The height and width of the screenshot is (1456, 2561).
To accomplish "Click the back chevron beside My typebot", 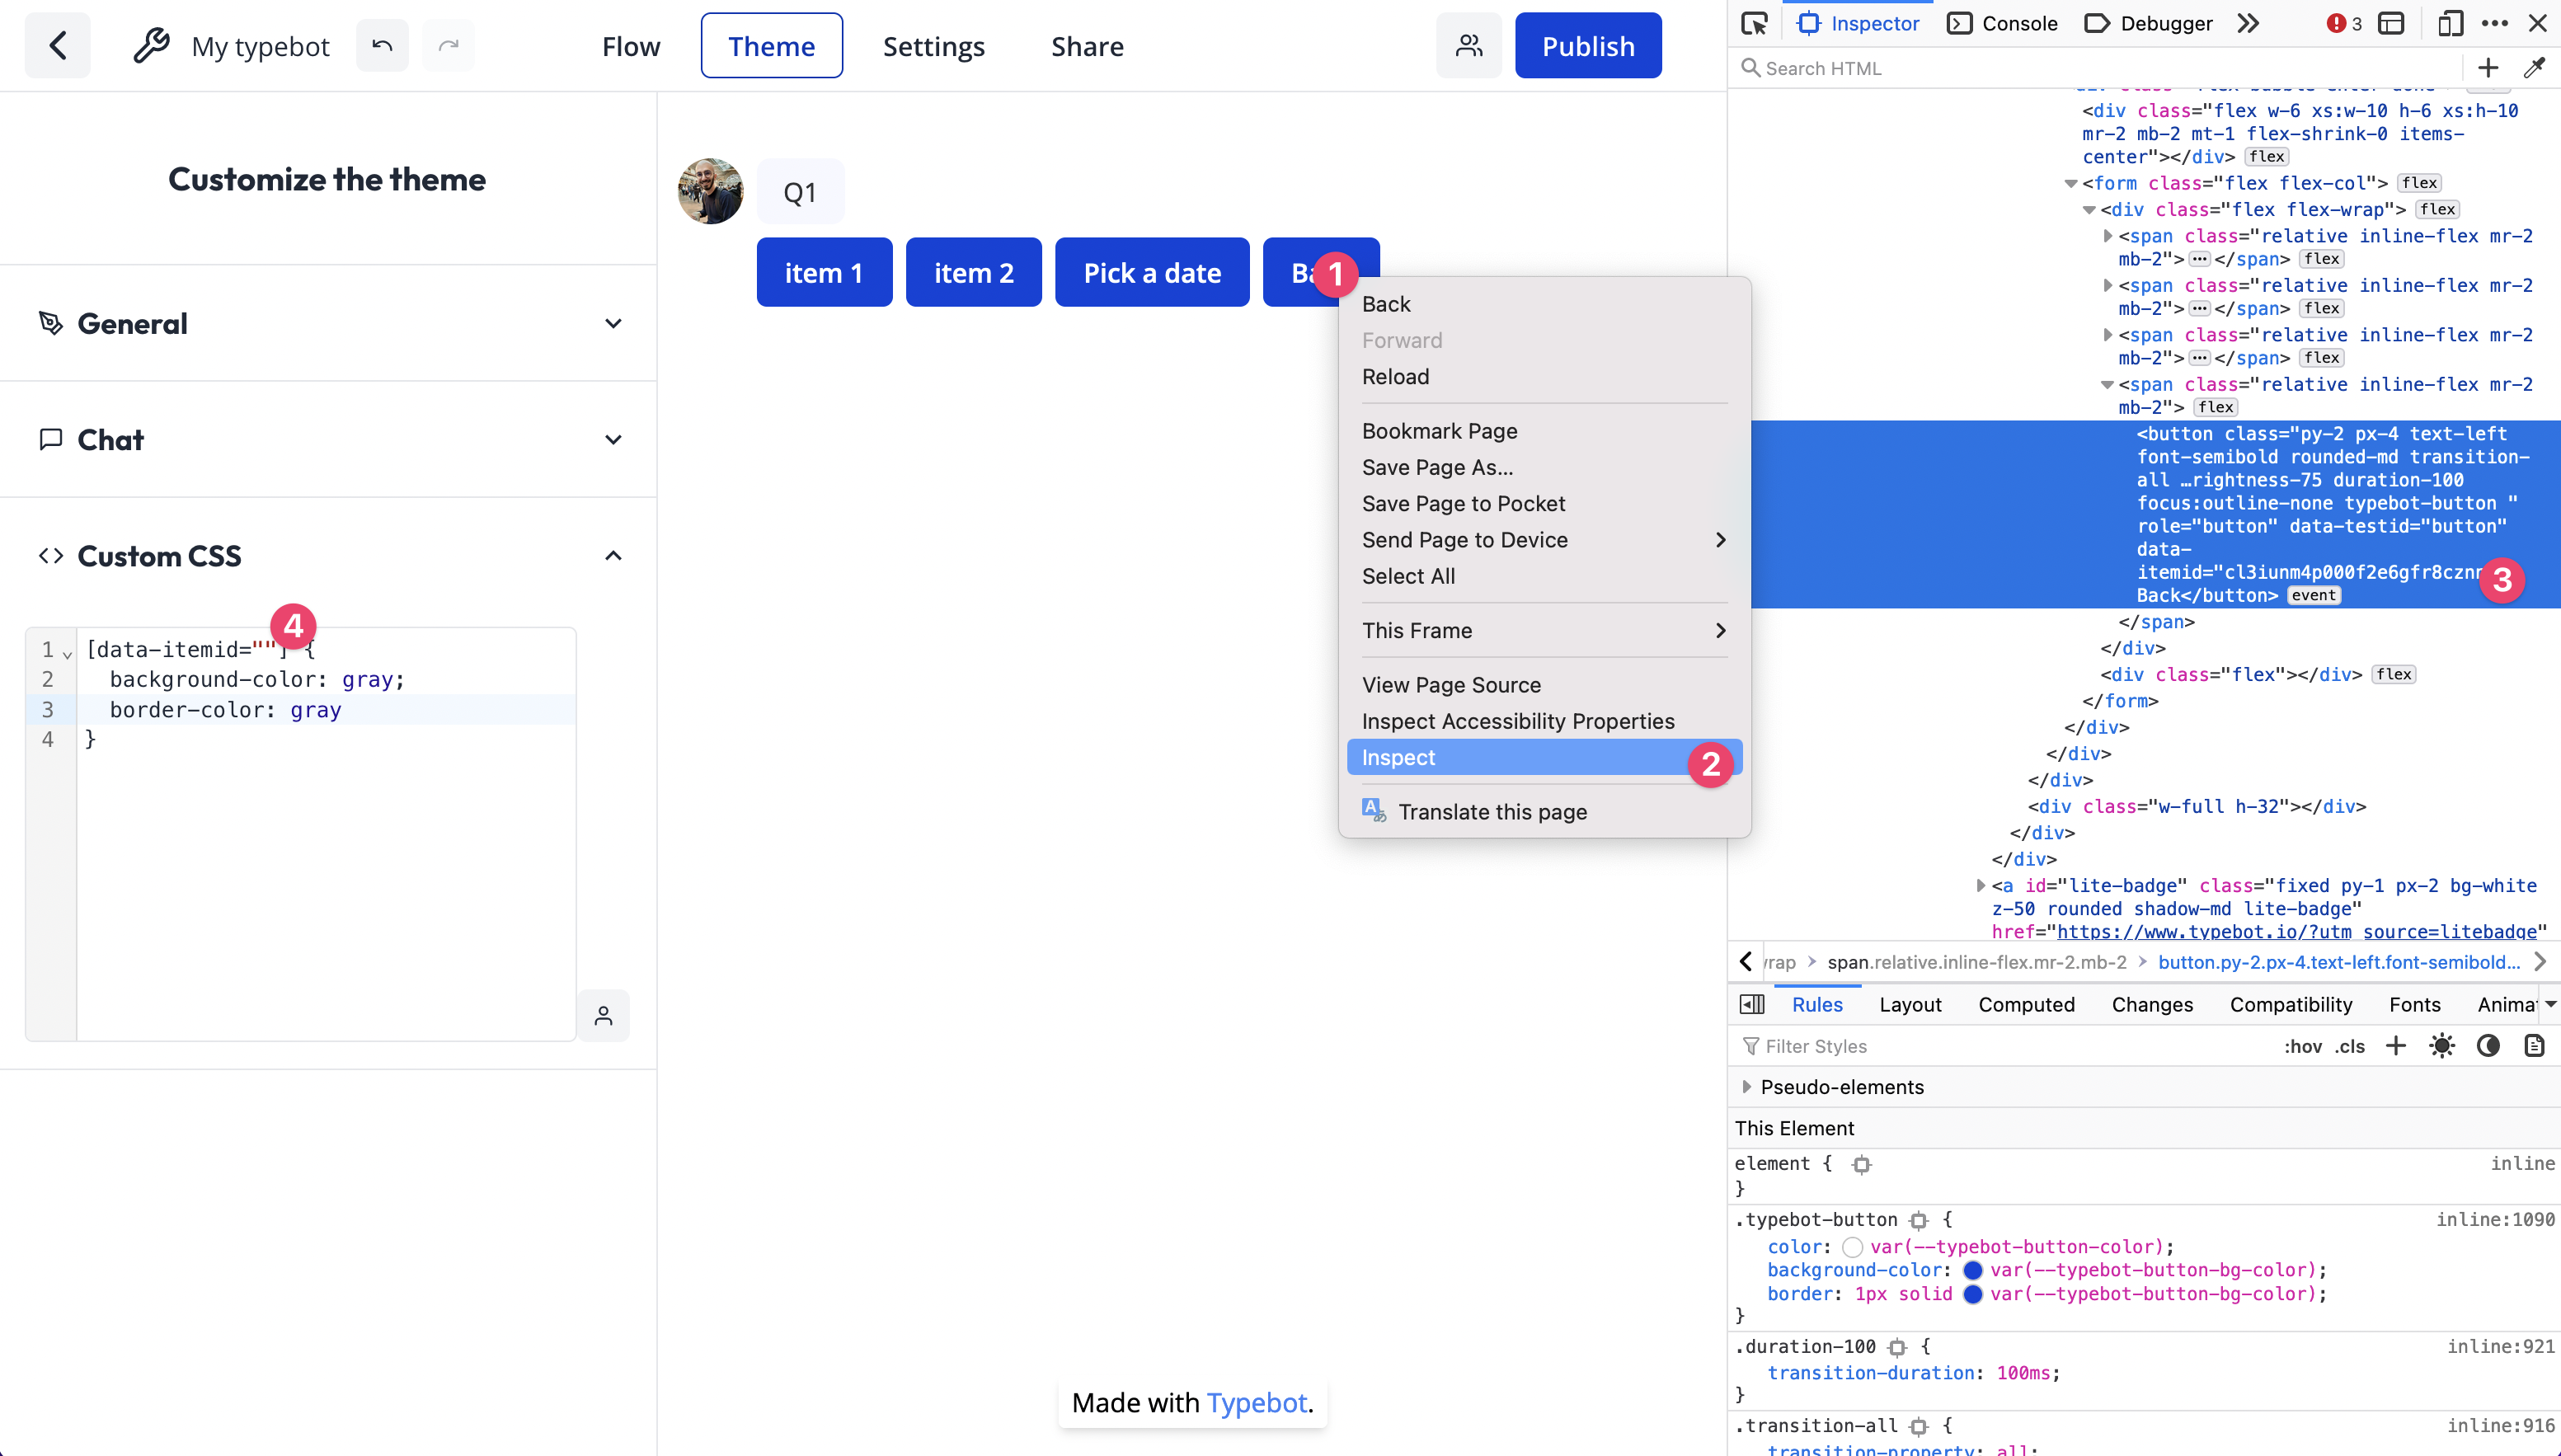I will (58, 46).
